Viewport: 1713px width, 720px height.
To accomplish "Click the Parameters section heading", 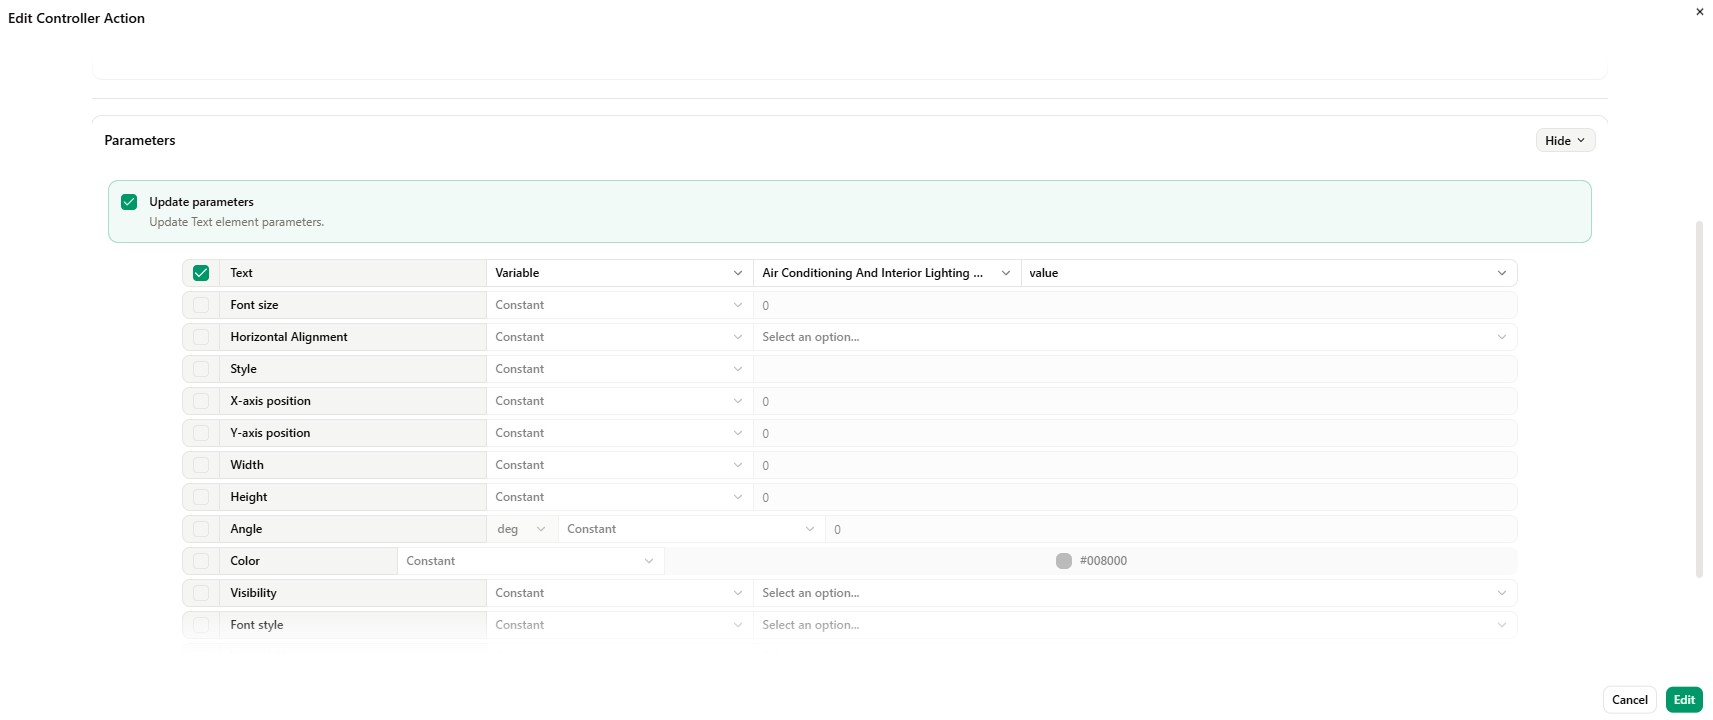I will (x=140, y=141).
